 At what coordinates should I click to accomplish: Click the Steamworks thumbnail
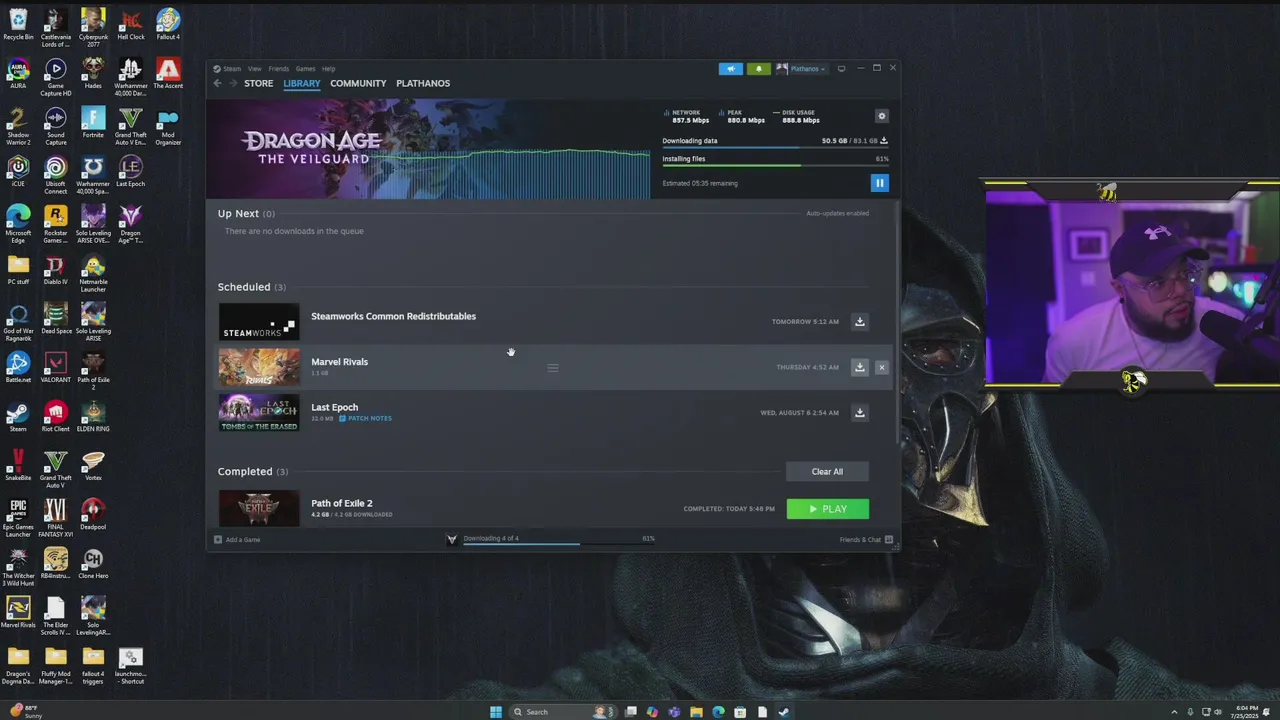point(259,322)
